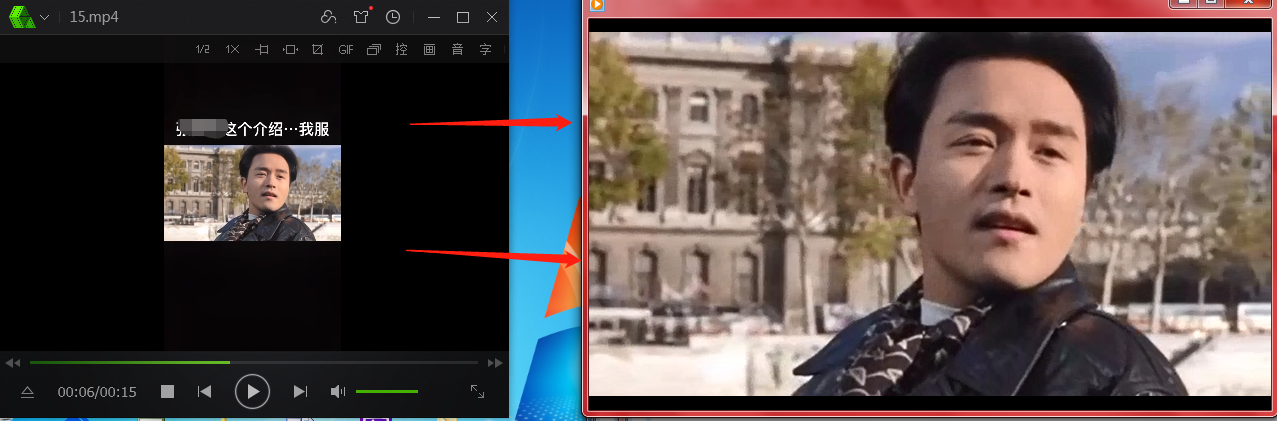The width and height of the screenshot is (1277, 421).
Task: Minimize the 15.mp4 player window
Action: point(433,18)
